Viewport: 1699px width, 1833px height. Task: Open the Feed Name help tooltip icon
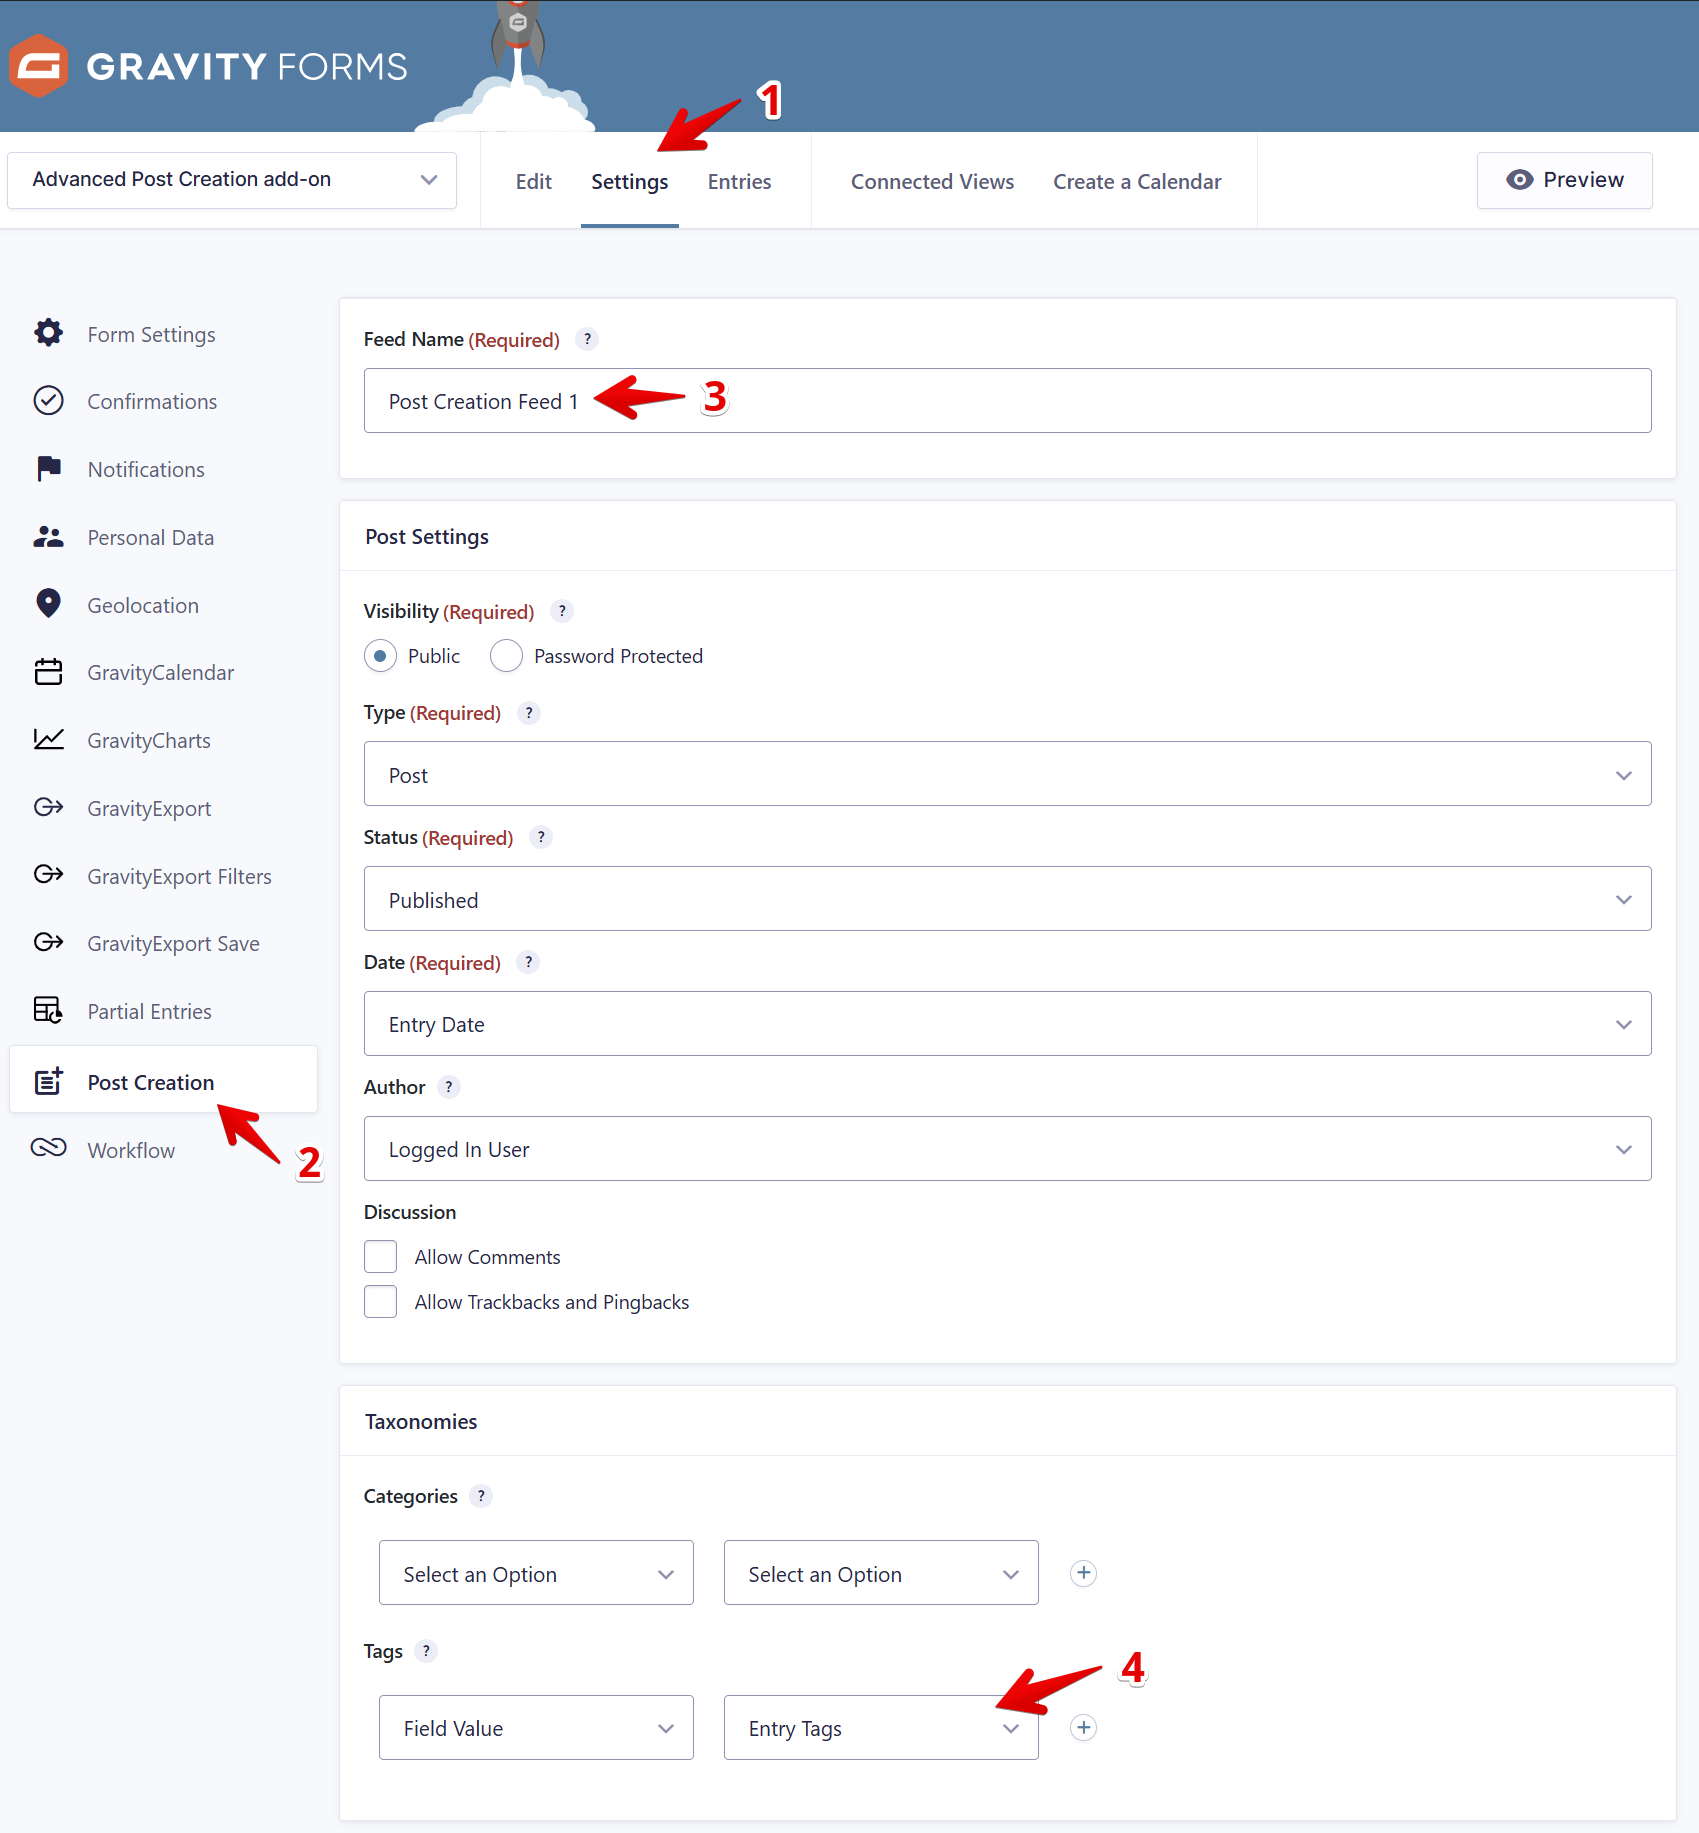[587, 339]
